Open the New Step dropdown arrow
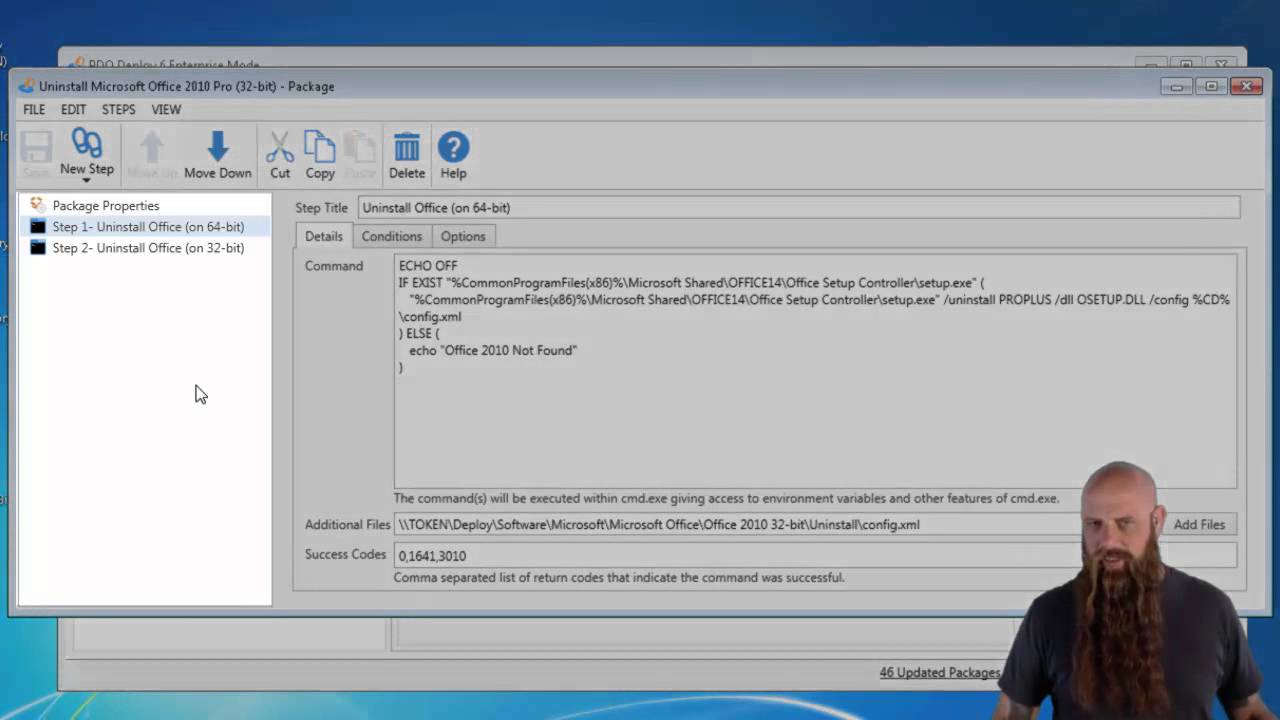 87,181
